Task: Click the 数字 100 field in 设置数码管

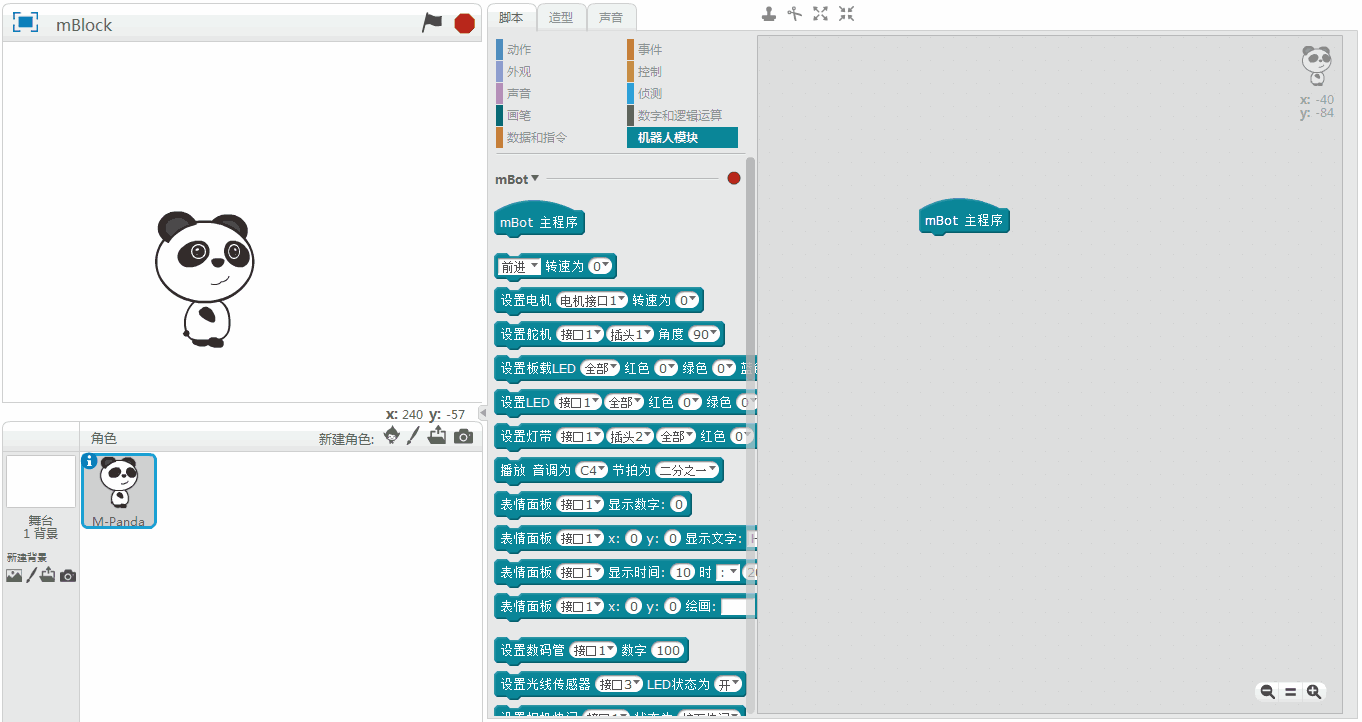Action: (x=667, y=650)
